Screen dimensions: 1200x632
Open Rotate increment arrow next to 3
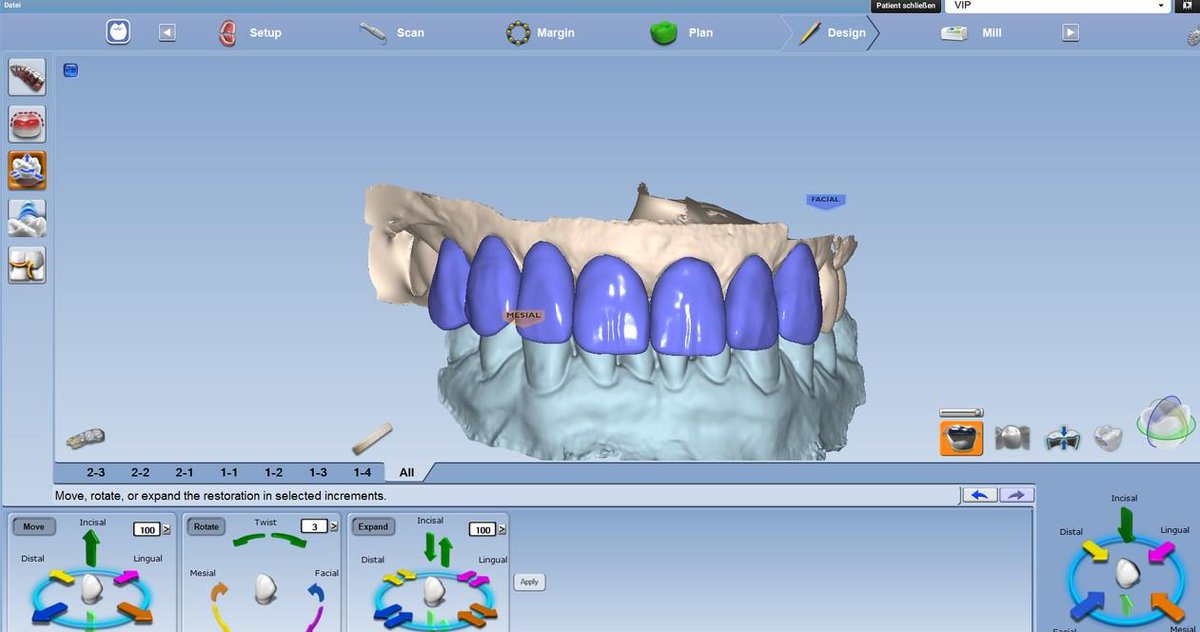333,526
